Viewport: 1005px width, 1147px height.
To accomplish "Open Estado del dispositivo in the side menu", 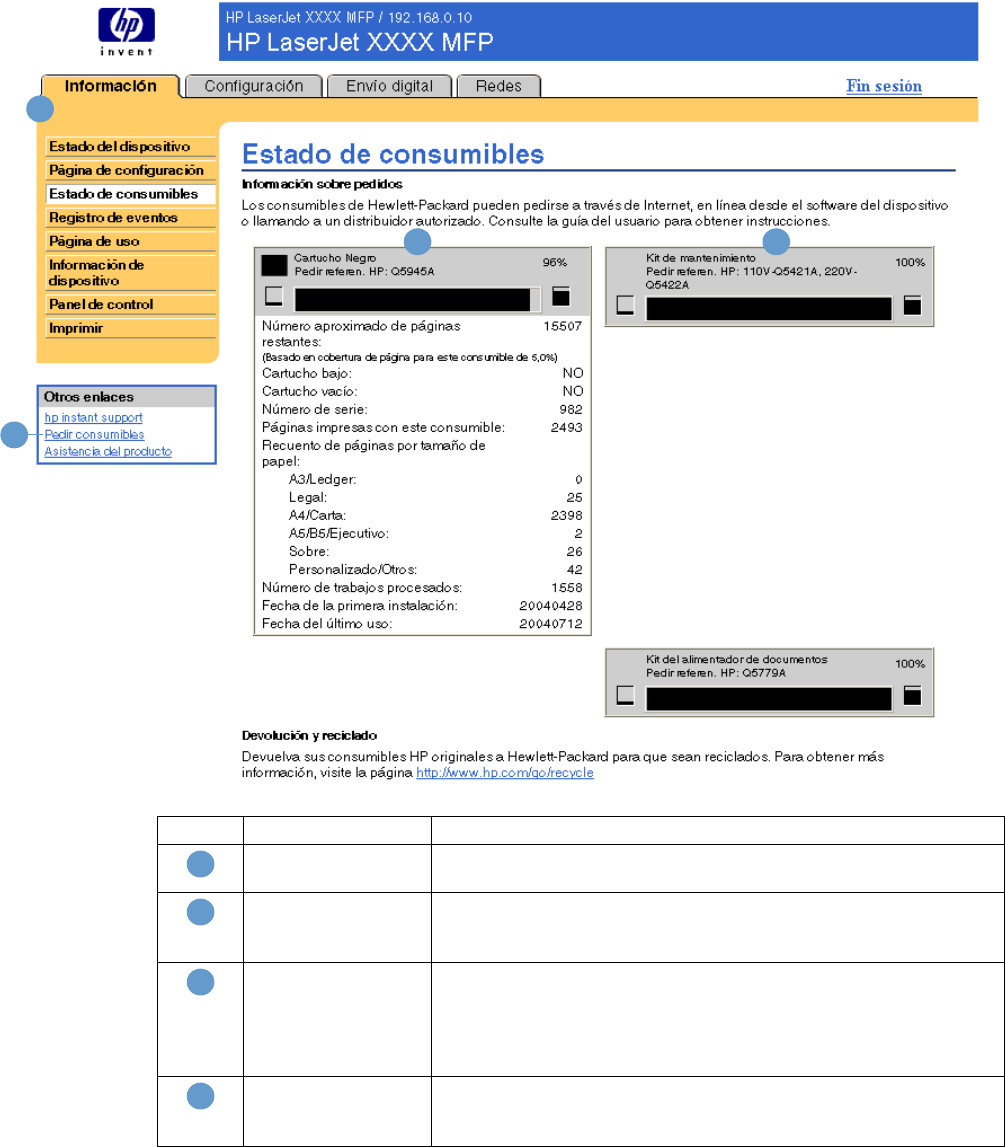I will 130,146.
